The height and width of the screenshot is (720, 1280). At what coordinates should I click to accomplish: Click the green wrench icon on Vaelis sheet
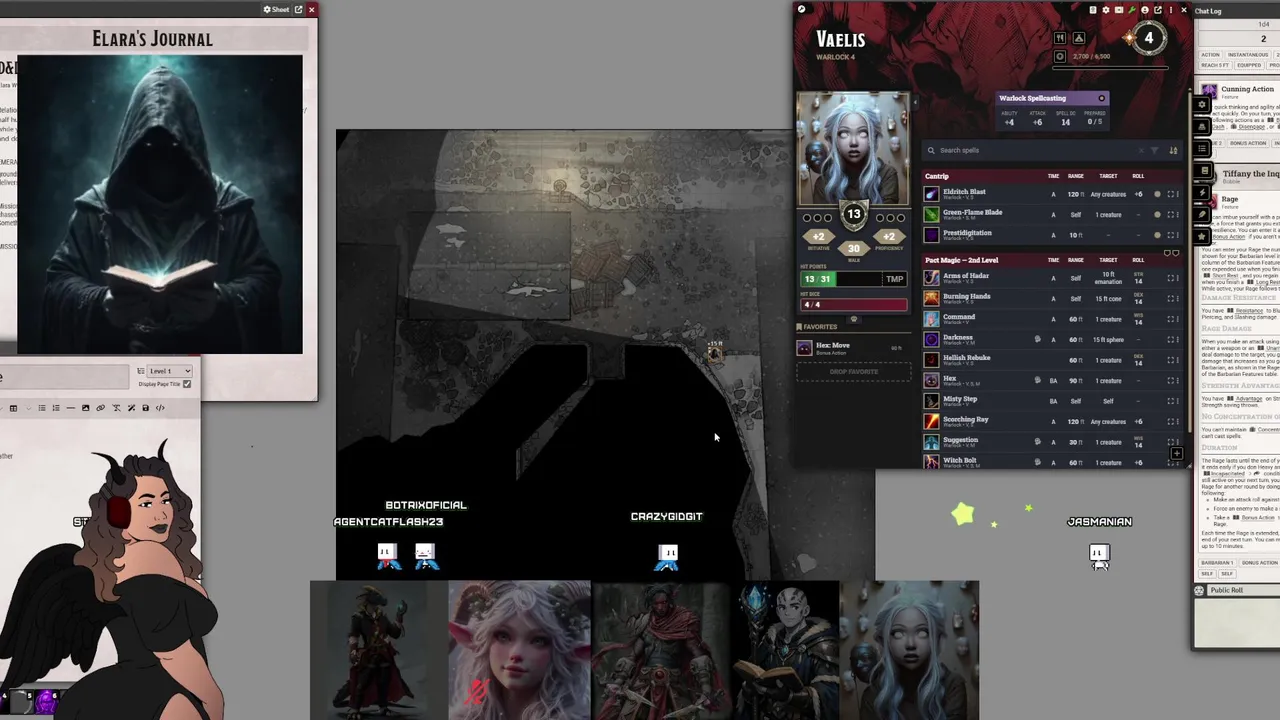(x=1132, y=10)
